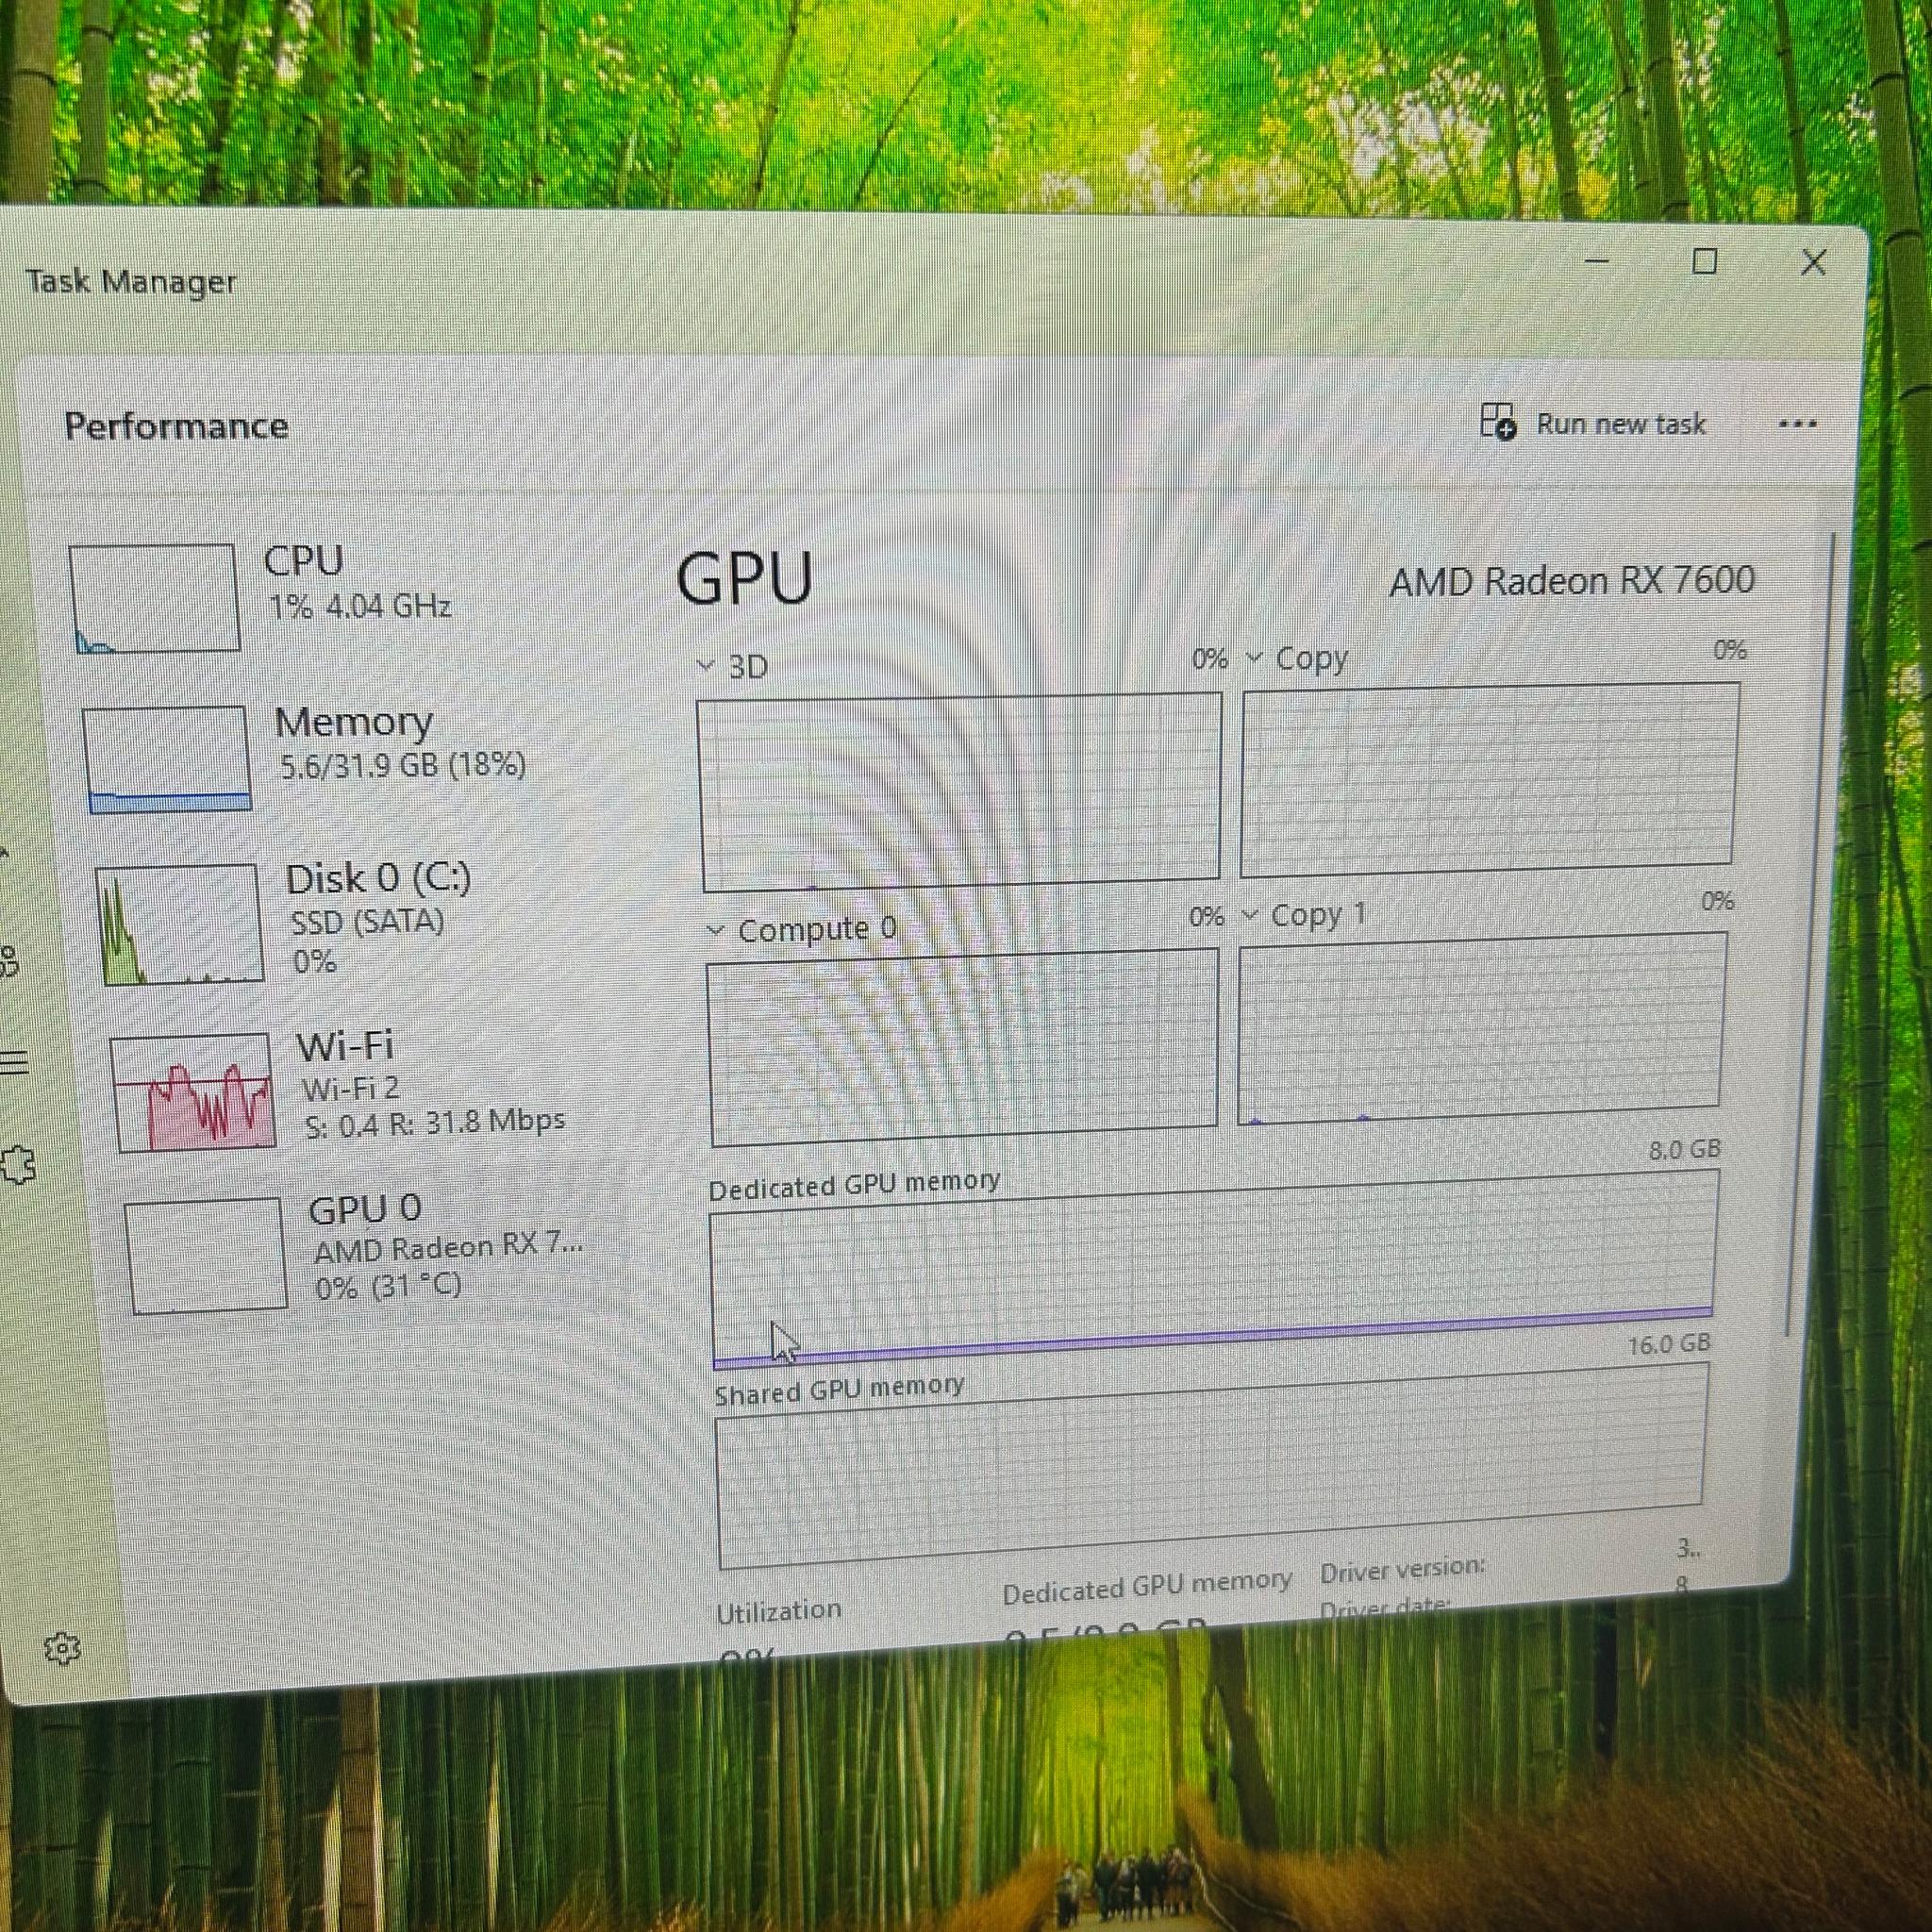Click the Disk 0 activity thumbnail graph
The width and height of the screenshot is (1932, 1932).
coord(180,924)
